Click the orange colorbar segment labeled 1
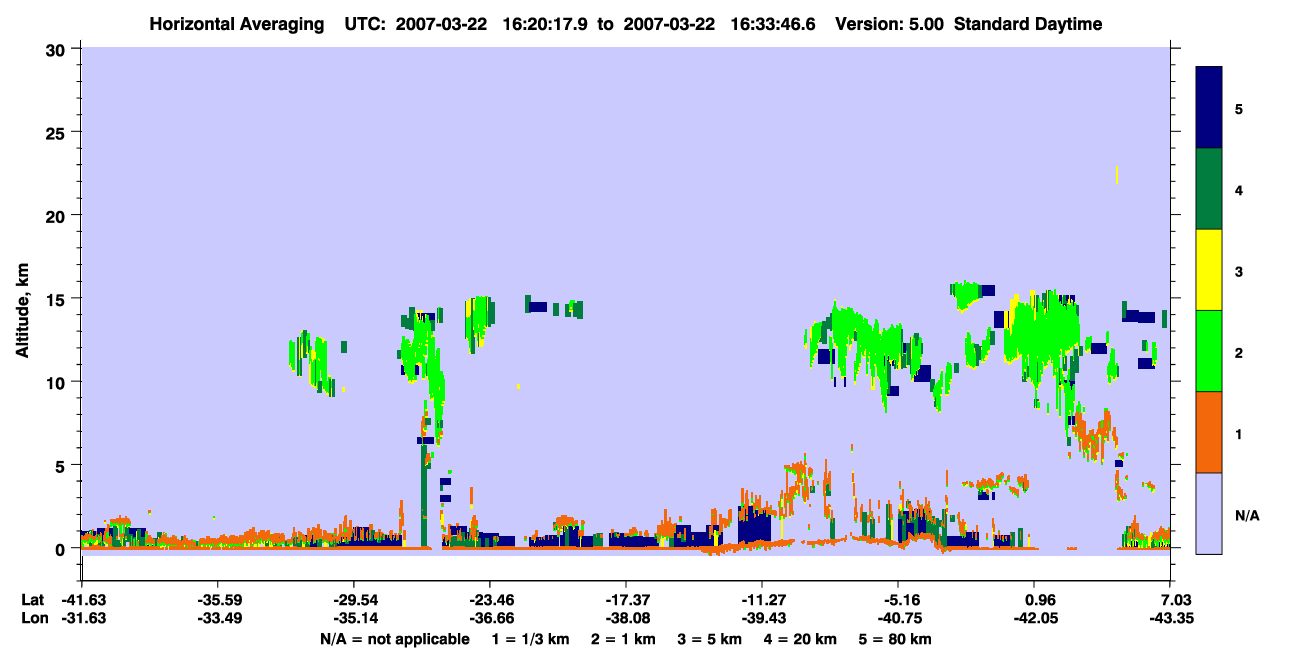This screenshot has height=667, width=1300. [x=1209, y=432]
